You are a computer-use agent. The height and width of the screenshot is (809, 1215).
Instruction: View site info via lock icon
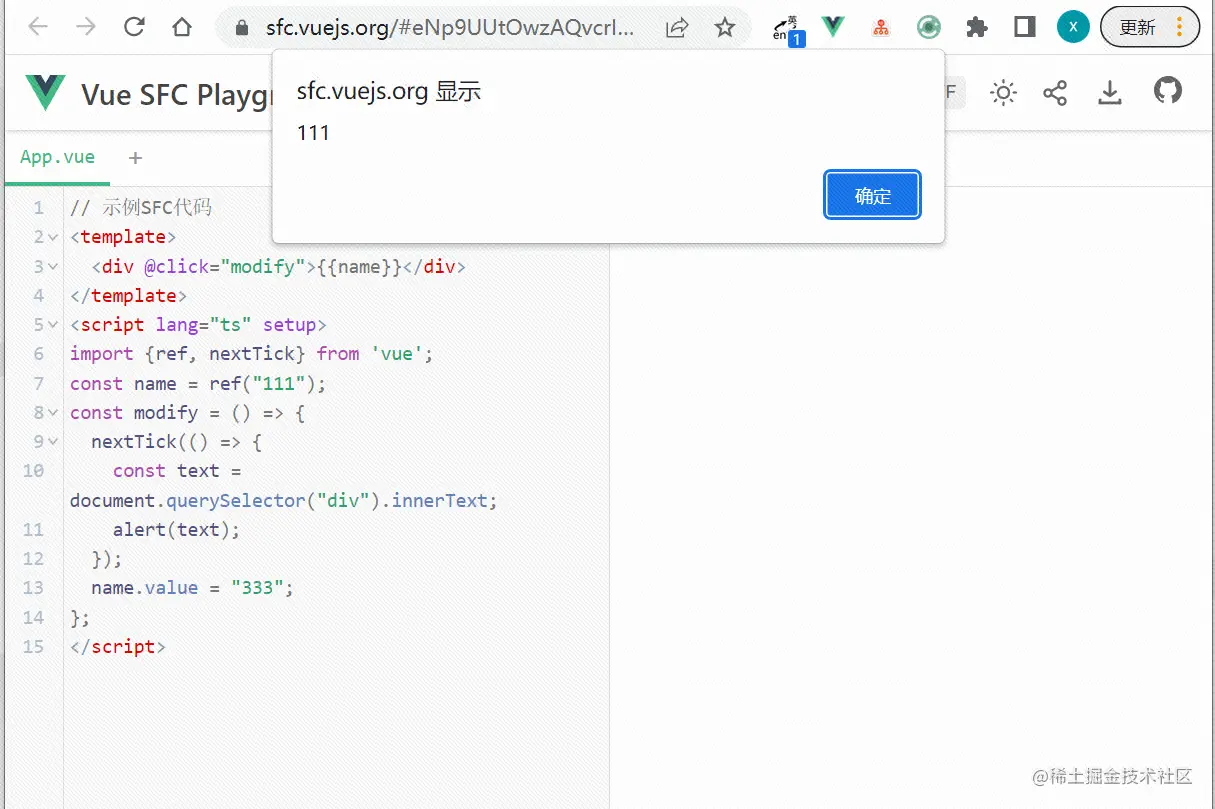pyautogui.click(x=241, y=28)
